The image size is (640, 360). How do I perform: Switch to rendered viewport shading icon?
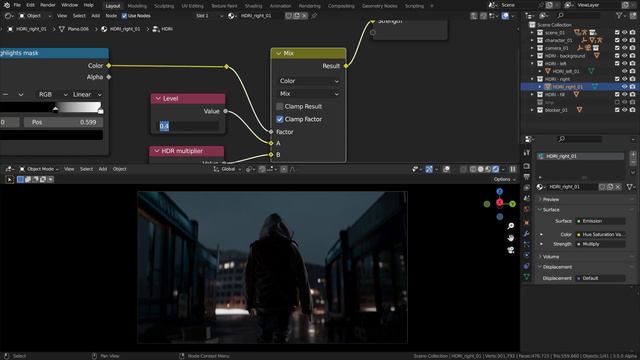[496, 169]
